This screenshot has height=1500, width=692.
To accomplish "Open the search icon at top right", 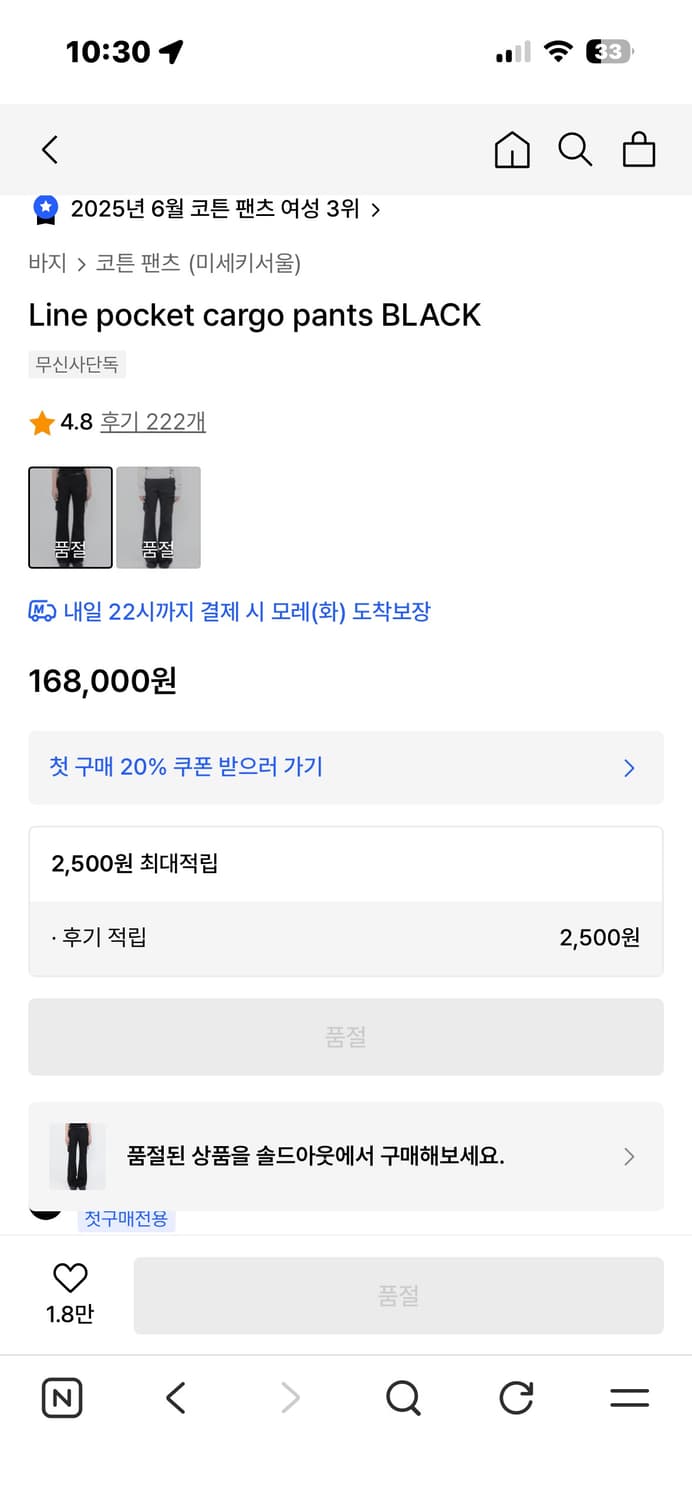I will 575,150.
